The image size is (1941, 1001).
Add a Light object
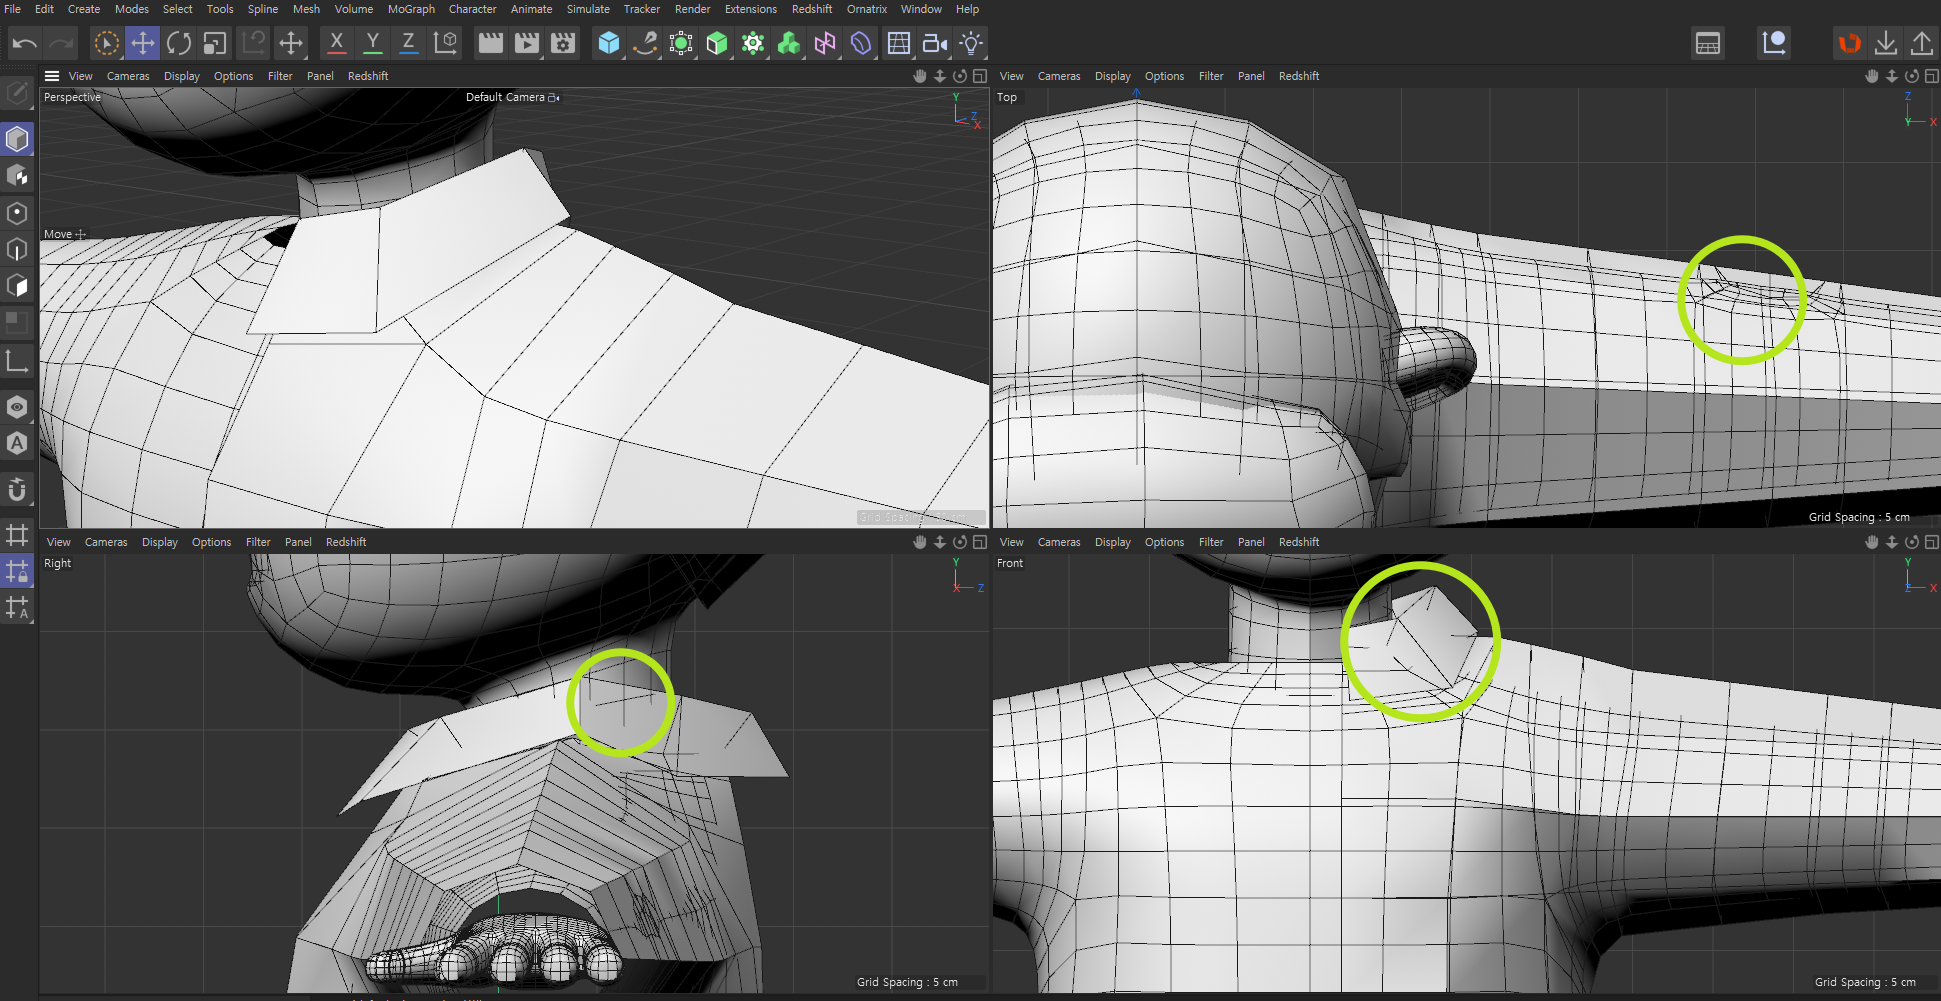[971, 43]
